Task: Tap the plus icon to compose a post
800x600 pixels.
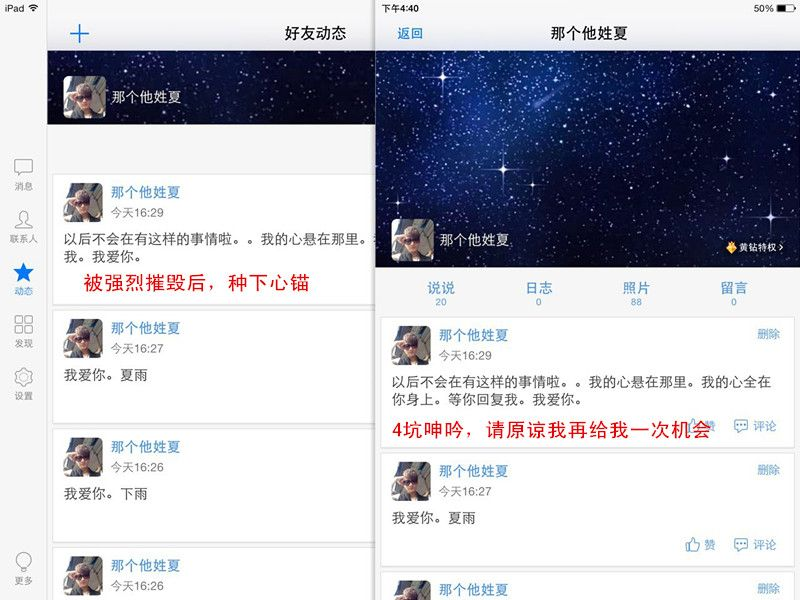Action: click(x=80, y=34)
